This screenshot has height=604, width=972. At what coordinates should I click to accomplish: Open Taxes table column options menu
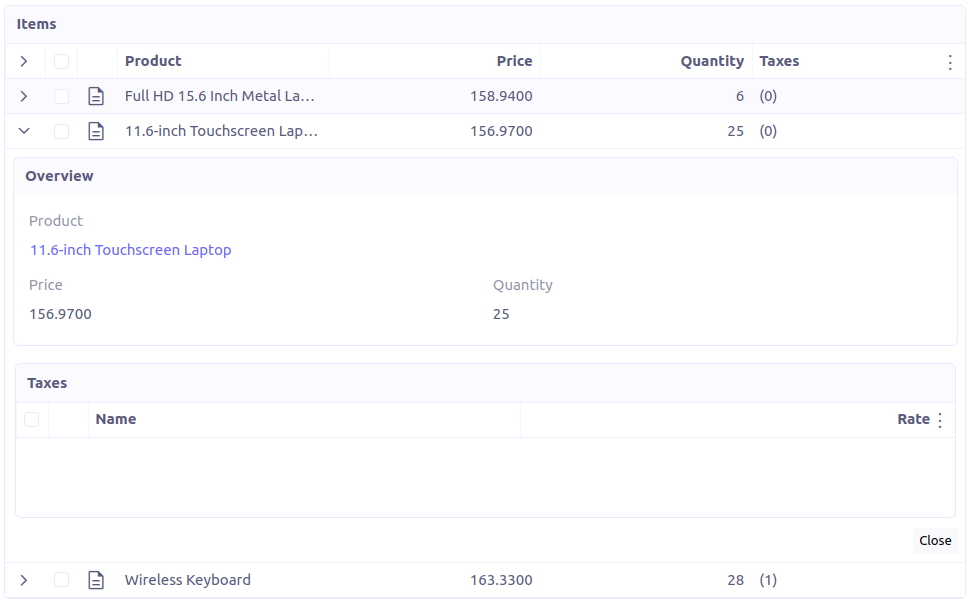point(939,420)
